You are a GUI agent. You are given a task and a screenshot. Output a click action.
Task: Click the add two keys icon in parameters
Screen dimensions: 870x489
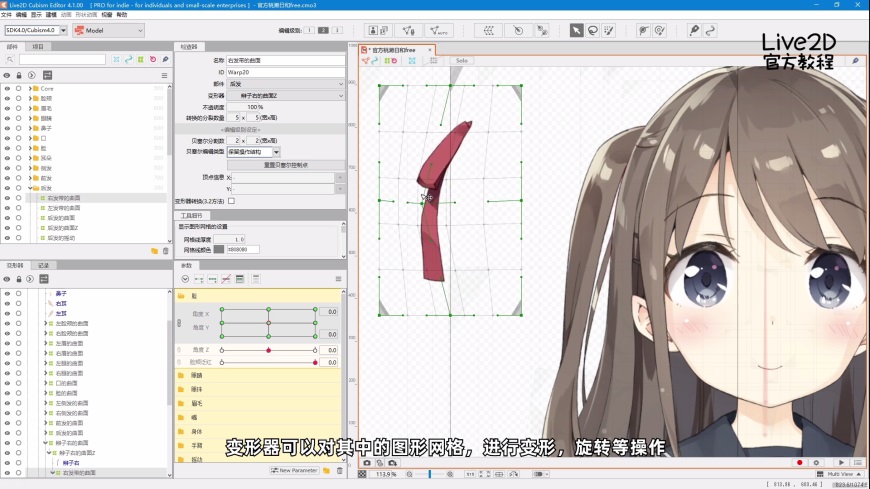pyautogui.click(x=199, y=279)
